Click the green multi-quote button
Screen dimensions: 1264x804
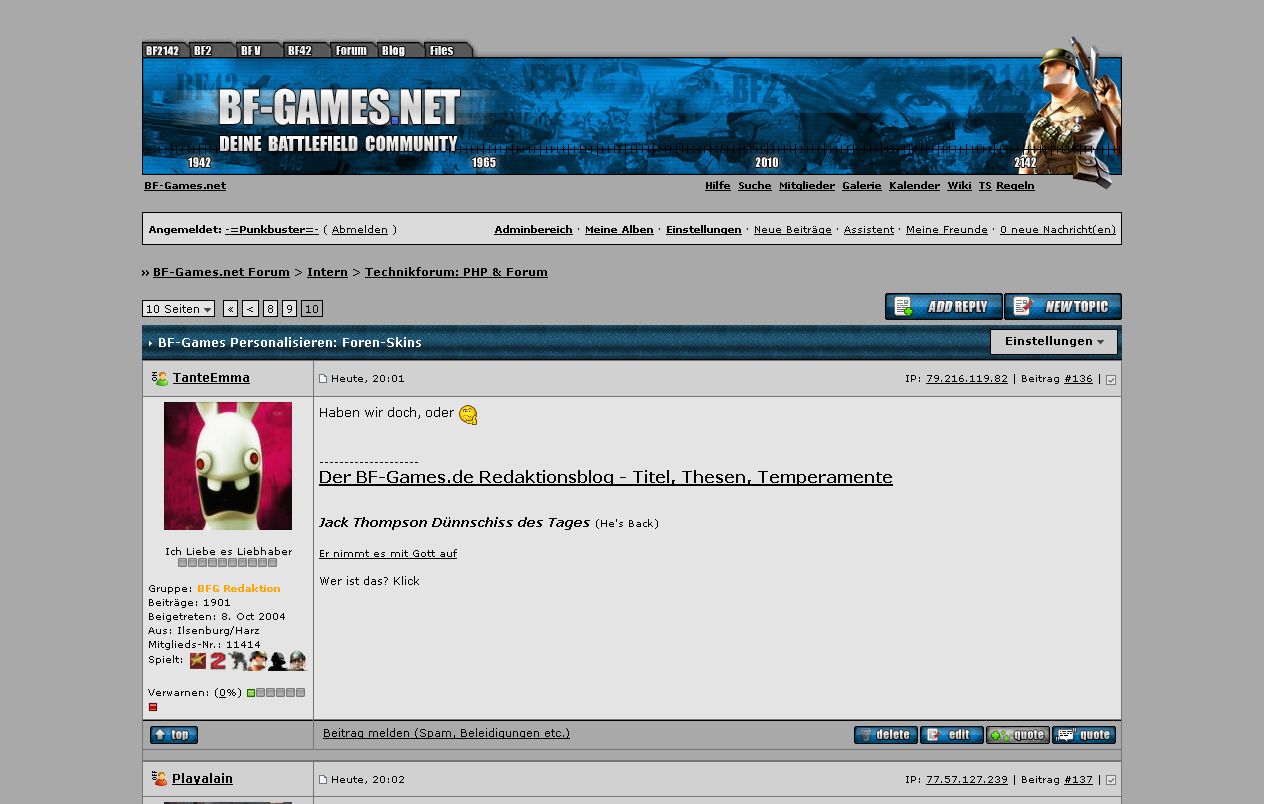tap(1017, 735)
